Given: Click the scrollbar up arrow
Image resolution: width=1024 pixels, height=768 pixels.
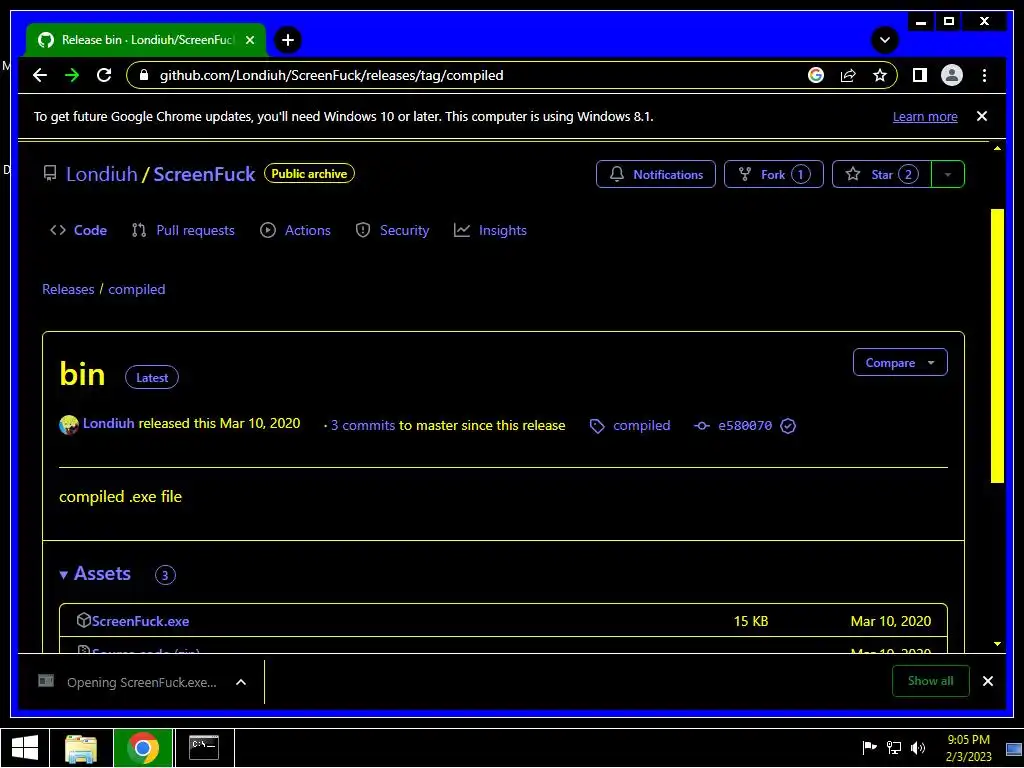Looking at the screenshot, I should click(997, 148).
